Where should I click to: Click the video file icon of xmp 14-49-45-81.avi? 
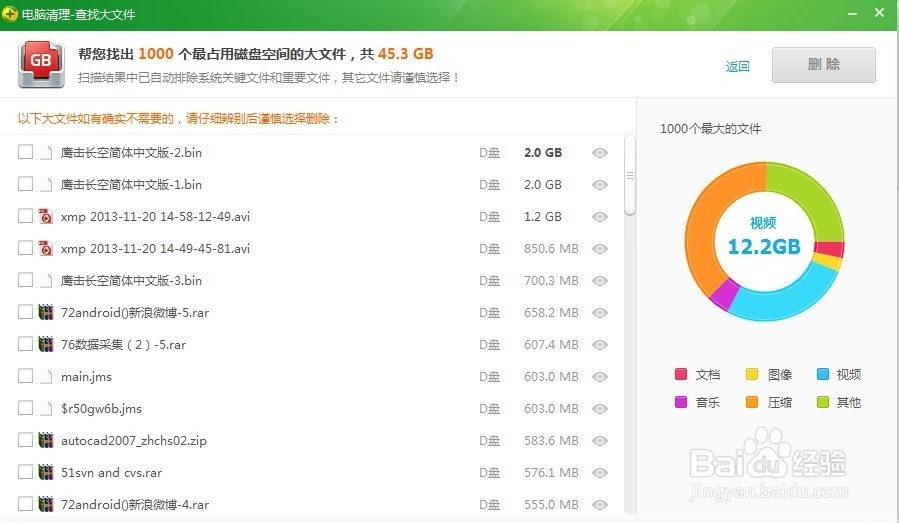pyautogui.click(x=46, y=248)
